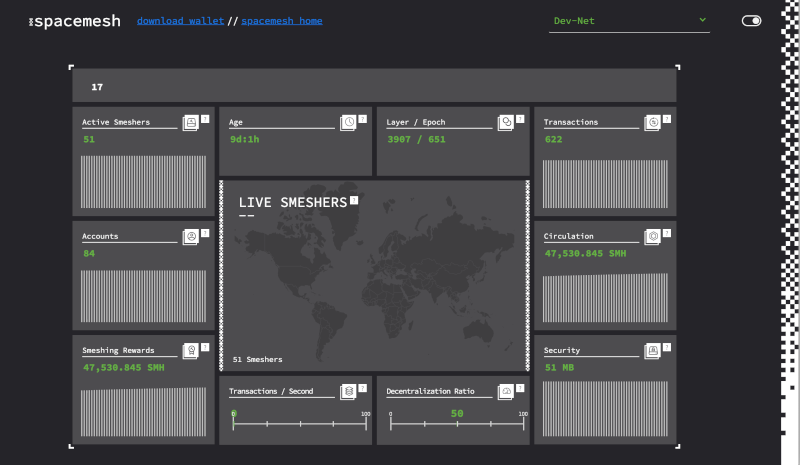Image resolution: width=800 pixels, height=465 pixels.
Task: Click the Layer / Epoch icon
Action: [x=506, y=123]
